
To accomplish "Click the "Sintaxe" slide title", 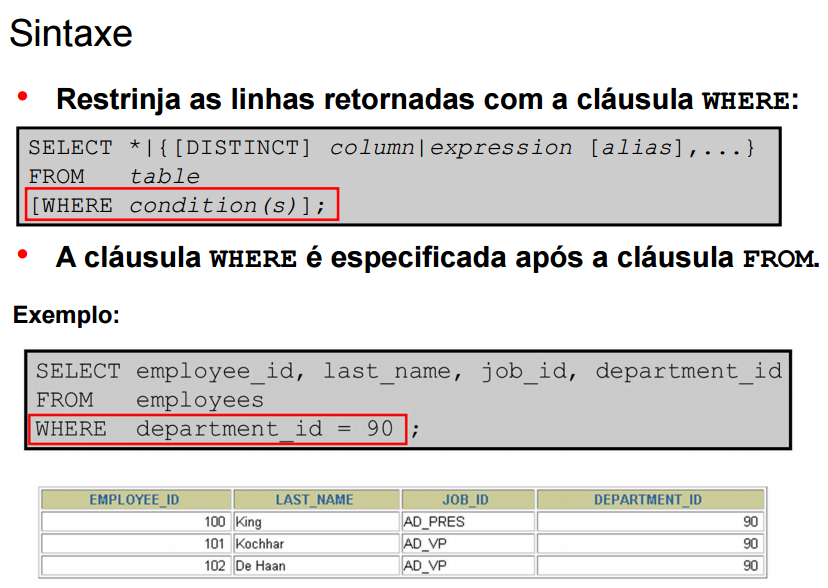I will (71, 34).
